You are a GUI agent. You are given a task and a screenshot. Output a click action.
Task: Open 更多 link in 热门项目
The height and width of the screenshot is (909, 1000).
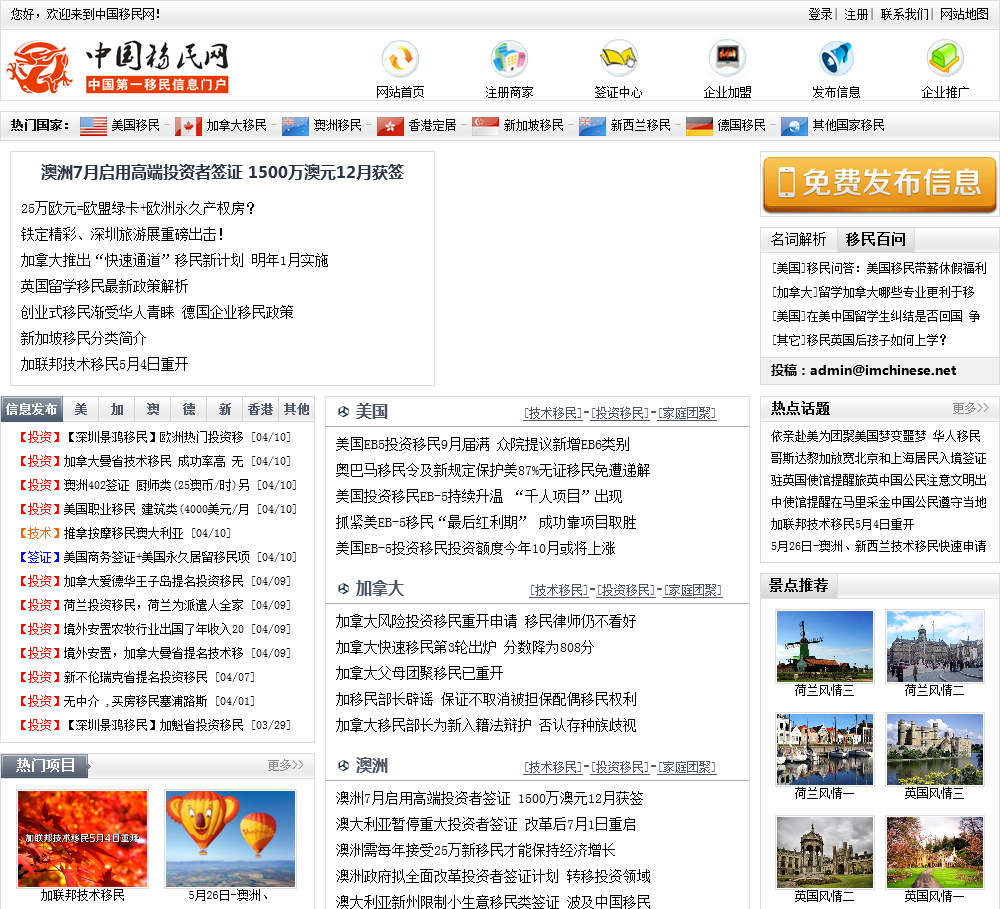[x=285, y=765]
